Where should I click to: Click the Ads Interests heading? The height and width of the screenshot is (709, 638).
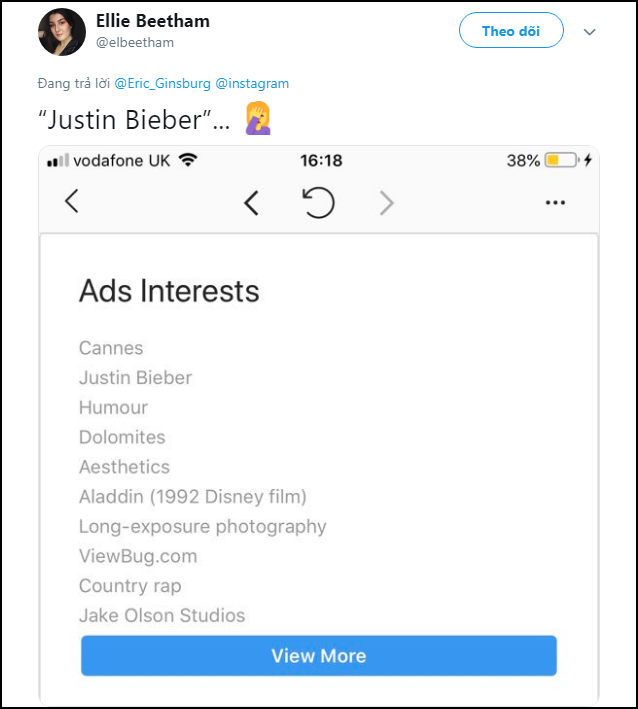pos(169,291)
